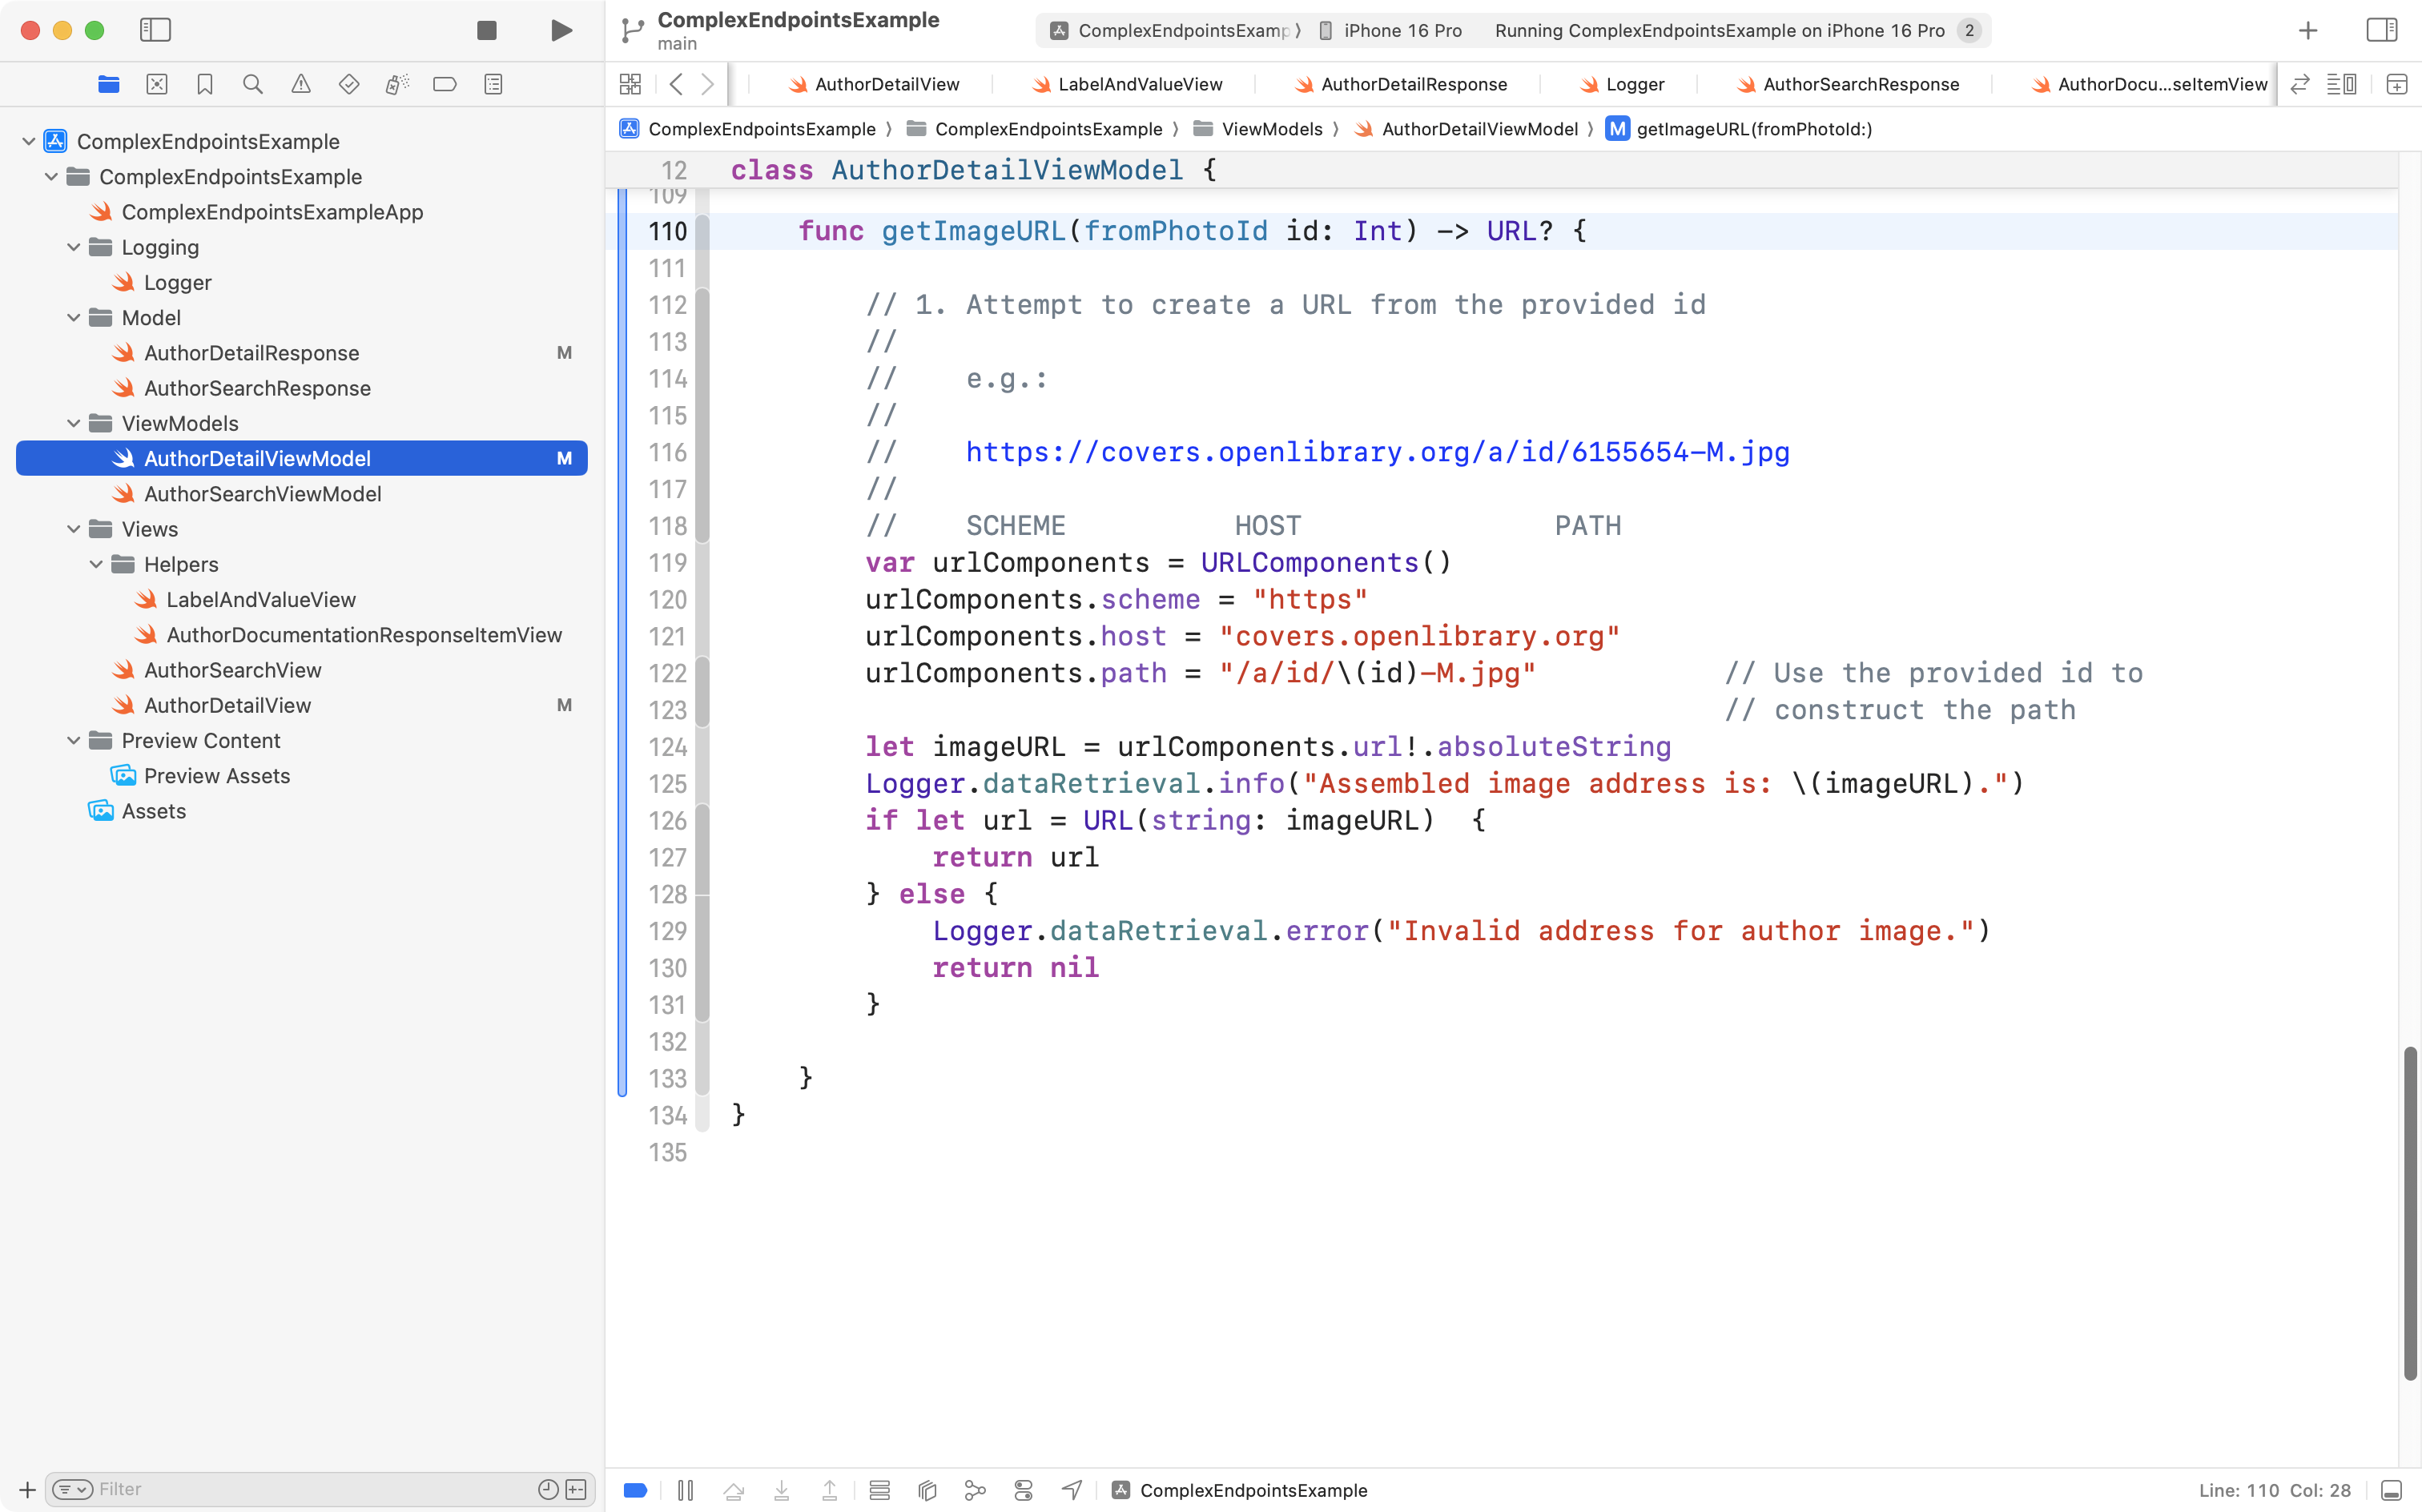Select AuthorSearchViewModel in the file tree
2422x1512 pixels.
262,494
